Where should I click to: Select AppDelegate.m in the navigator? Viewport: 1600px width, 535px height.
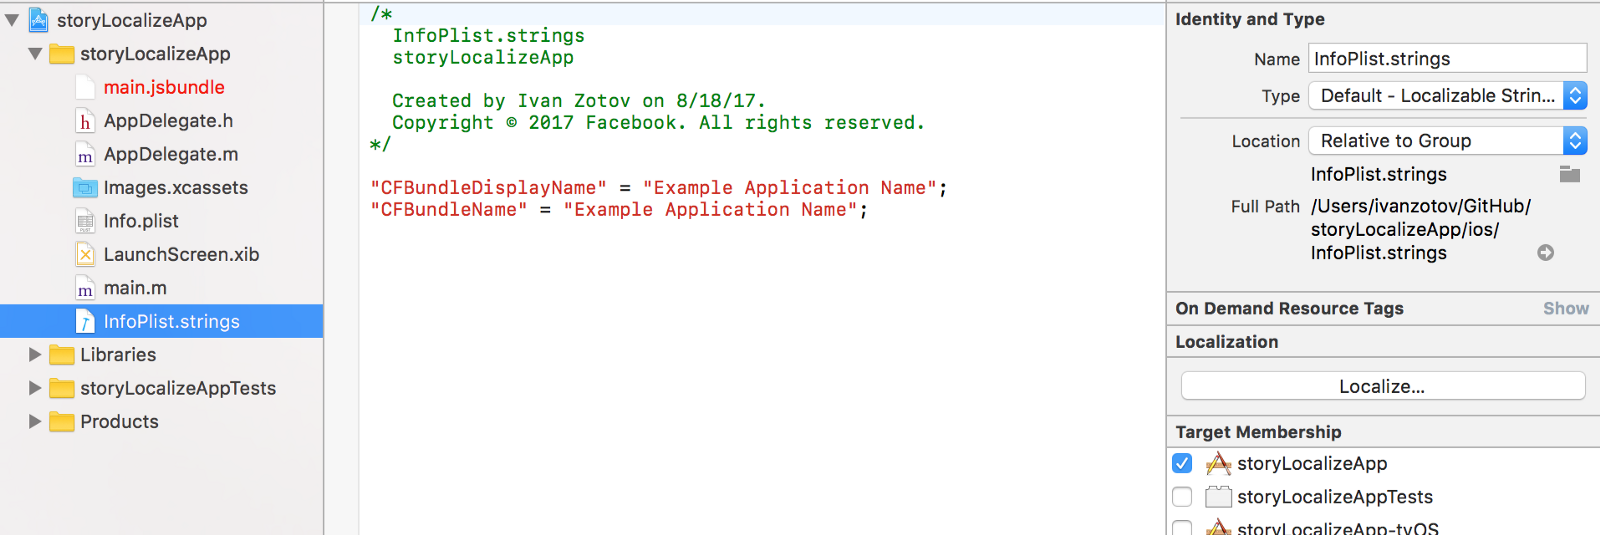[x=170, y=155]
